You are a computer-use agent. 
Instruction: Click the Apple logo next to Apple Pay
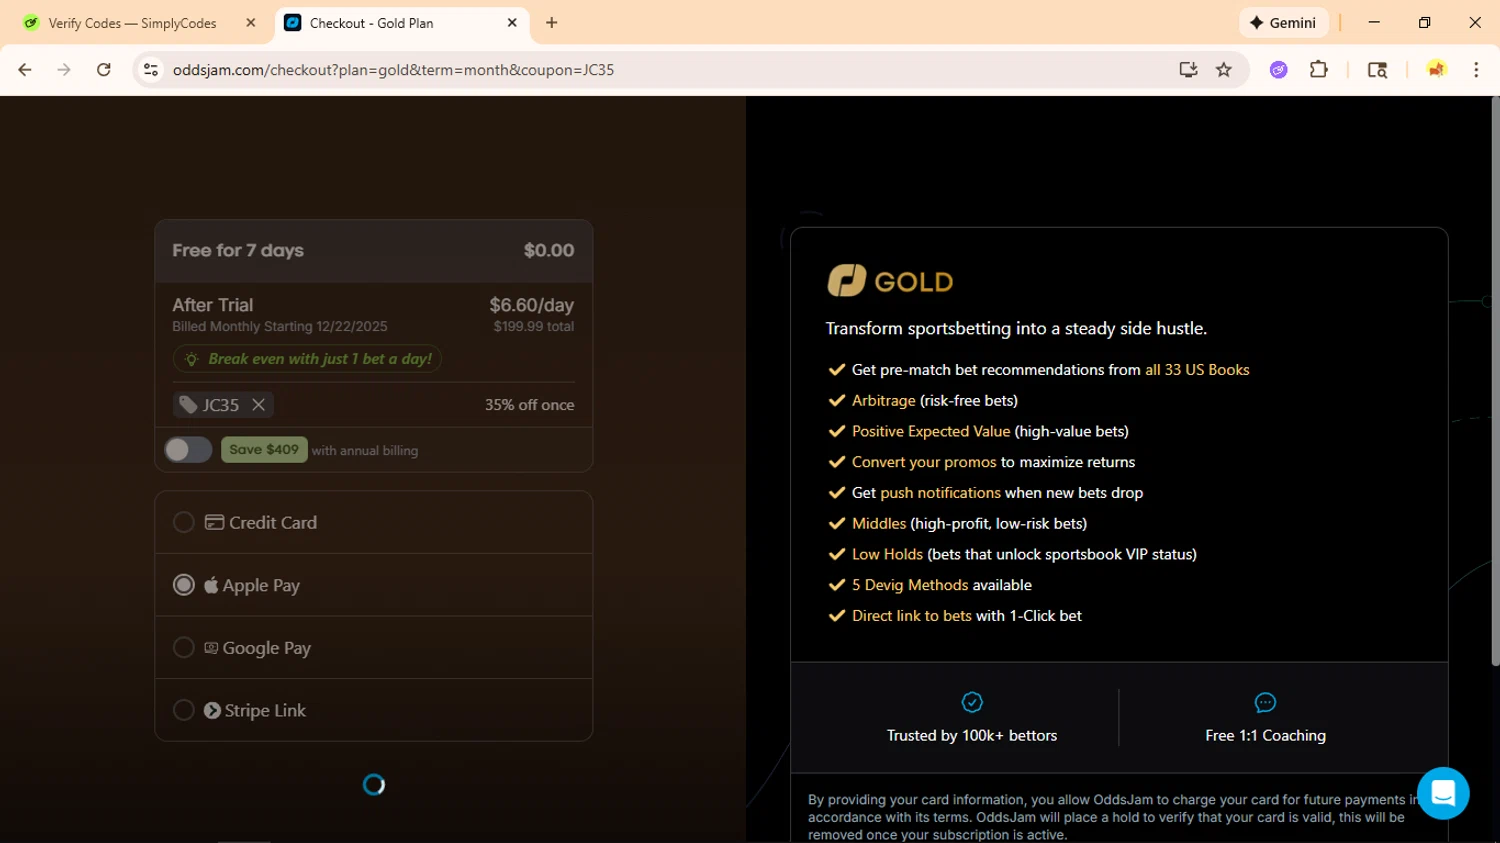[211, 585]
